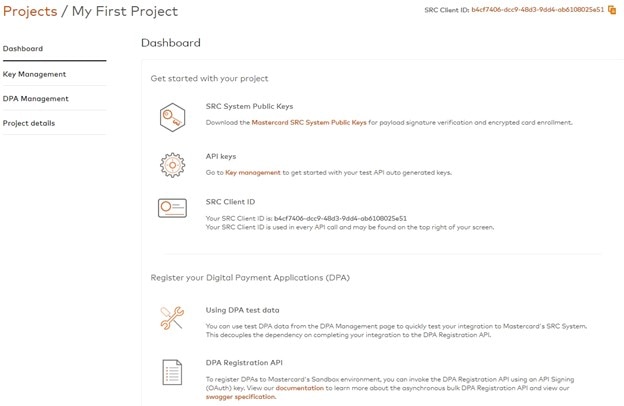The image size is (624, 406).
Task: Click the Using DPA test data heading
Action: (x=242, y=310)
